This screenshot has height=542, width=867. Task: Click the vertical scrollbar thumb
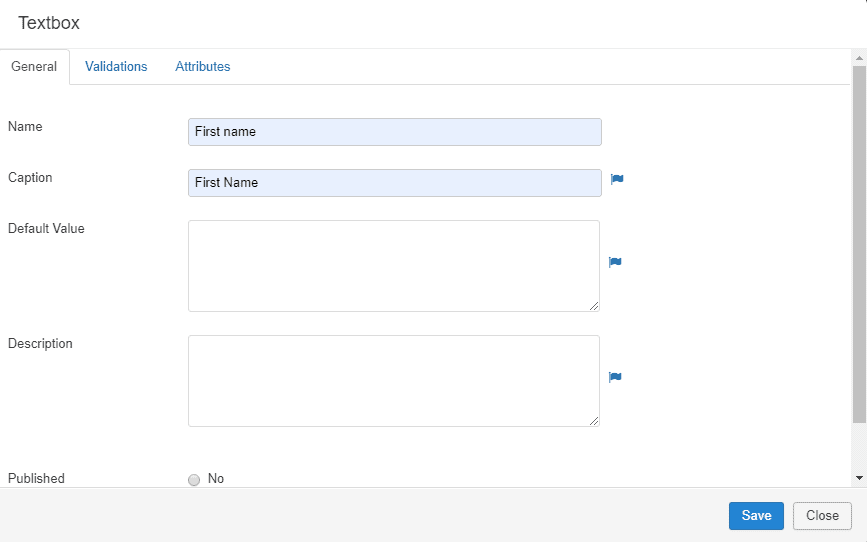click(x=859, y=244)
